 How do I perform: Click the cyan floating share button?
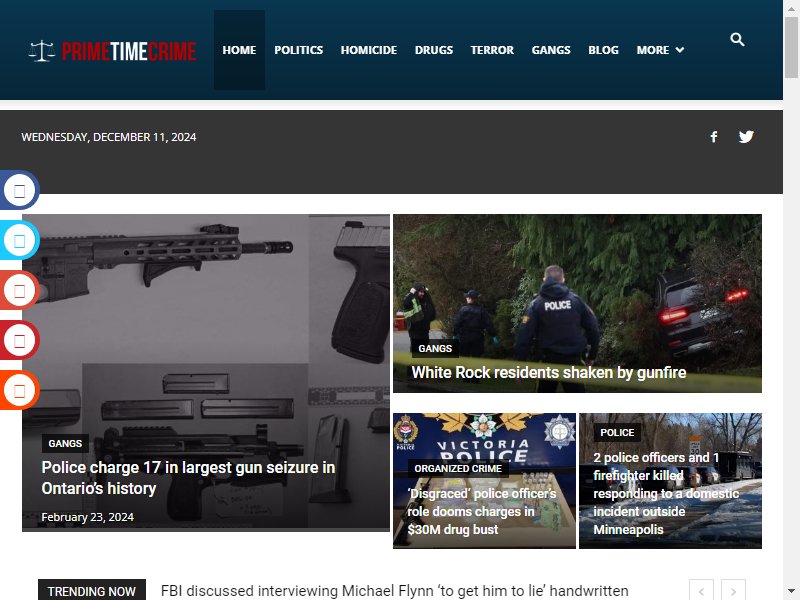pos(19,240)
